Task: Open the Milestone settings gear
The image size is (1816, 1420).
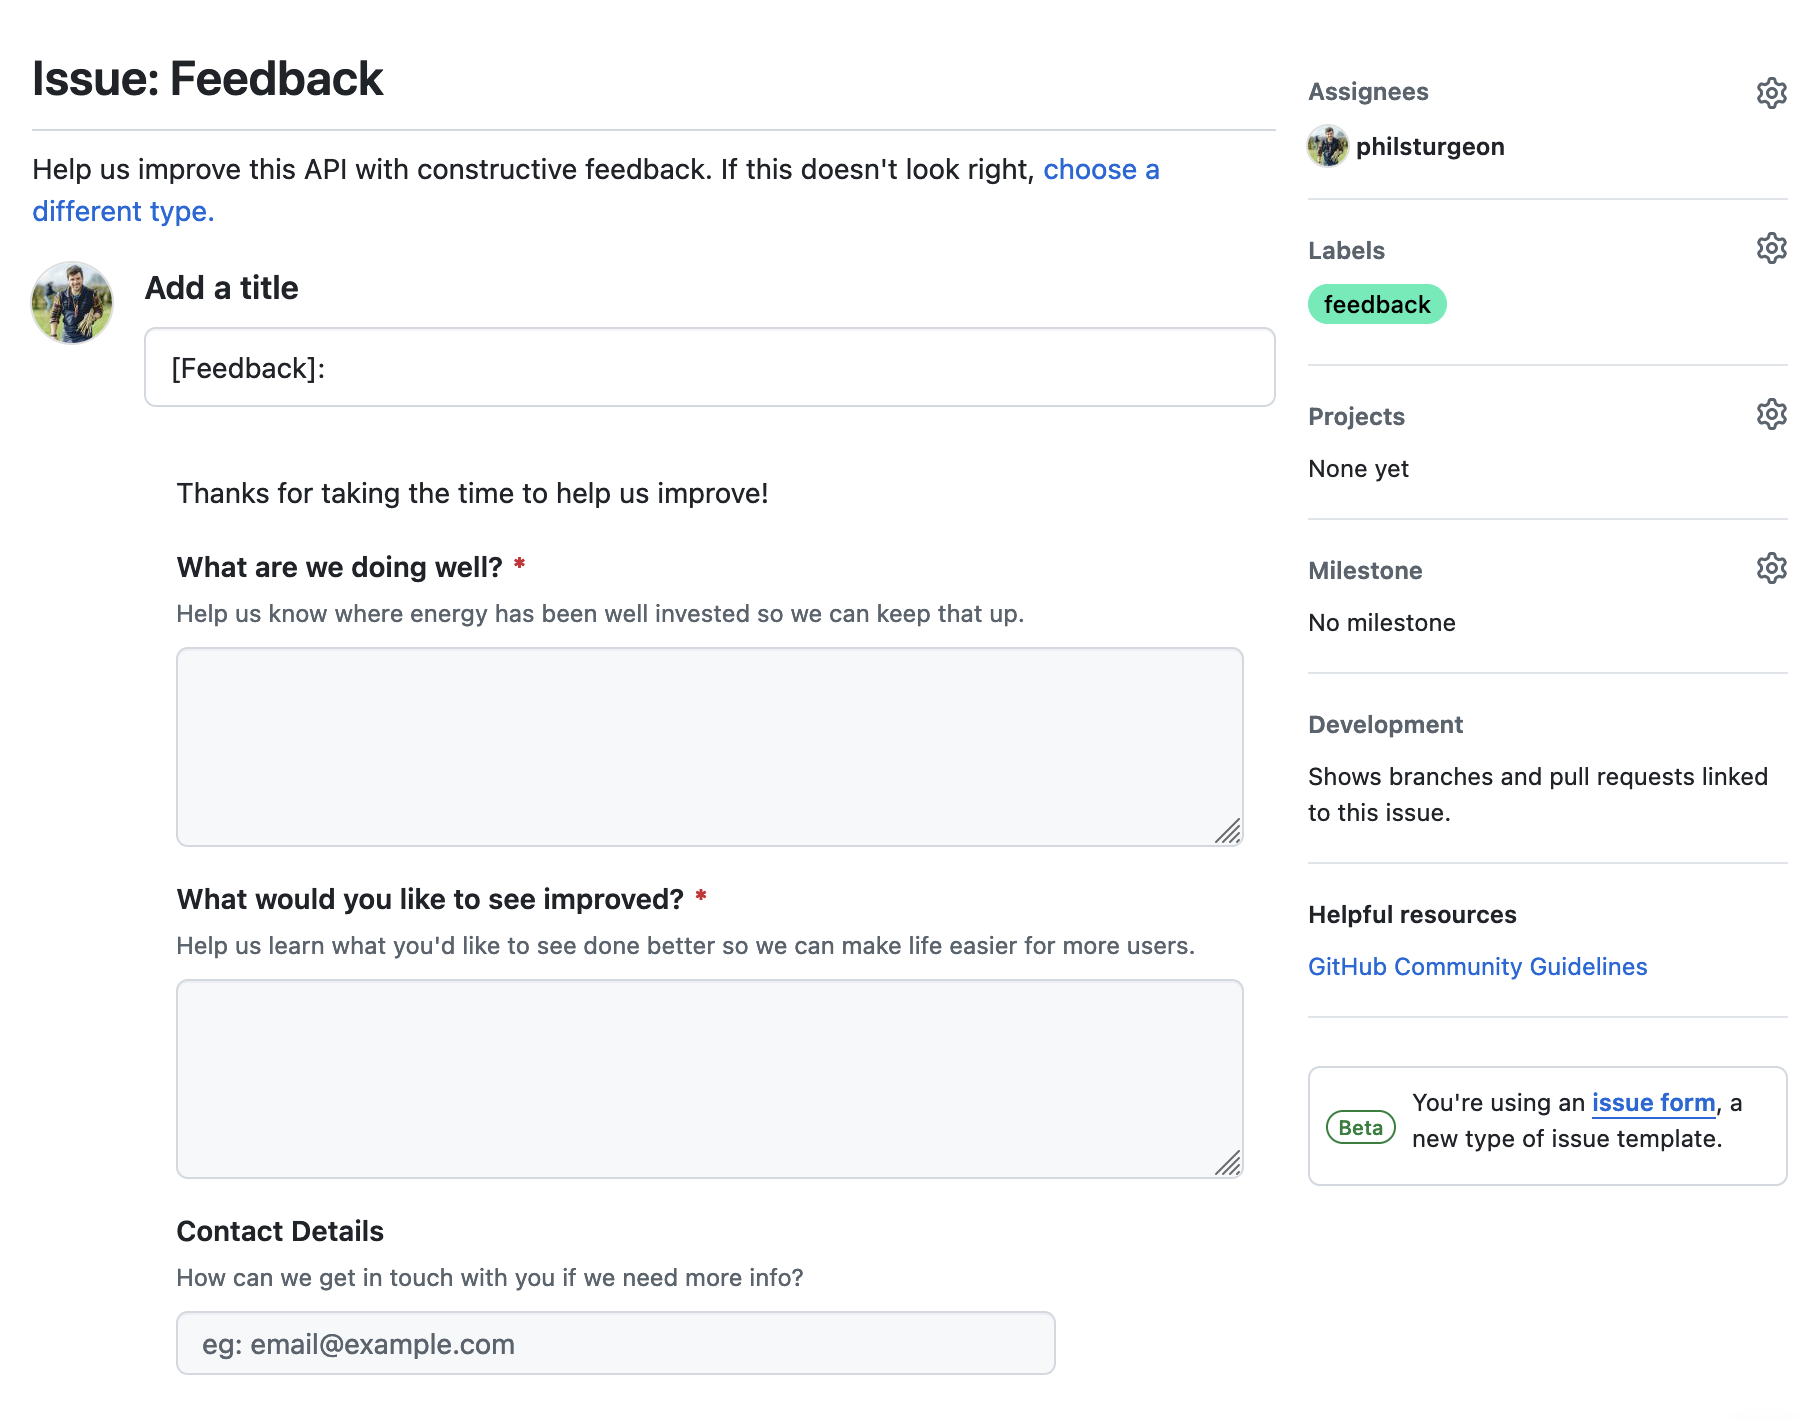Action: [1772, 568]
